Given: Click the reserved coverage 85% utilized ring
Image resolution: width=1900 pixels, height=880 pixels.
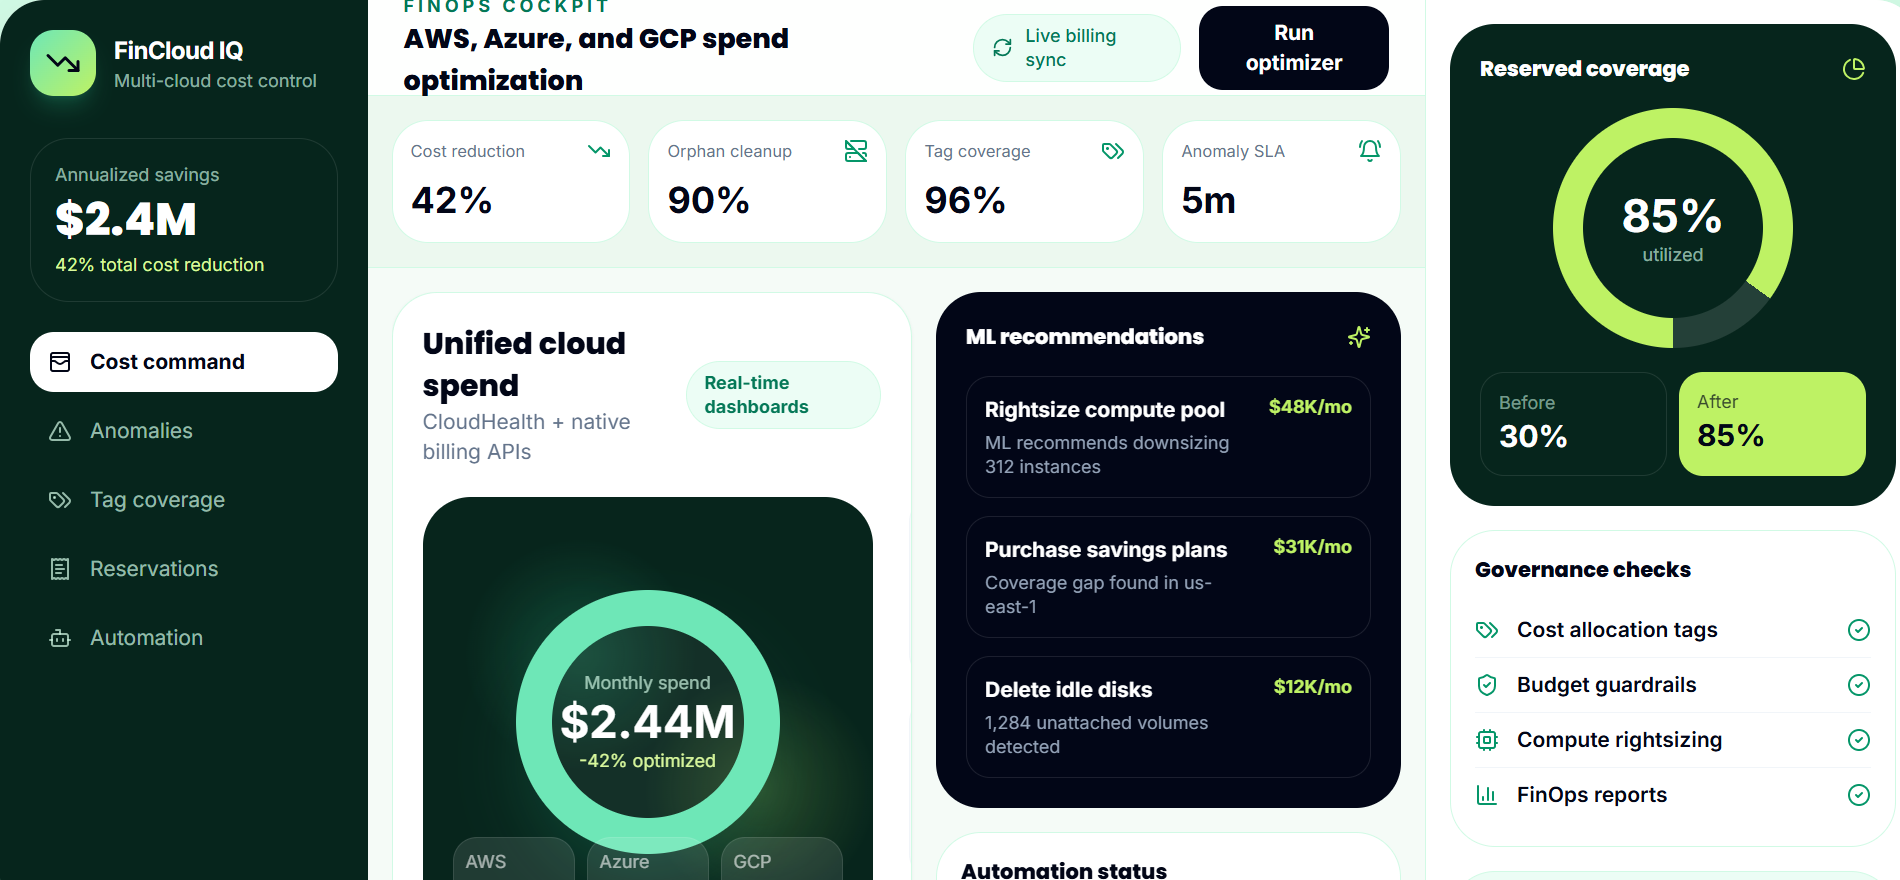Looking at the screenshot, I should [1673, 228].
